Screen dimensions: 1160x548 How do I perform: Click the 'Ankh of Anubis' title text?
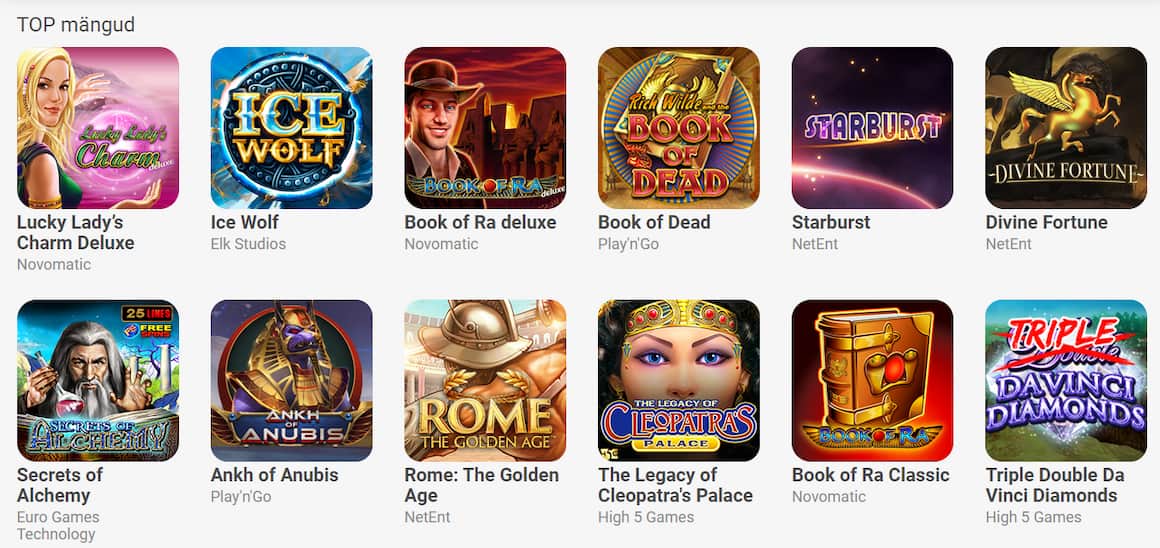274,475
